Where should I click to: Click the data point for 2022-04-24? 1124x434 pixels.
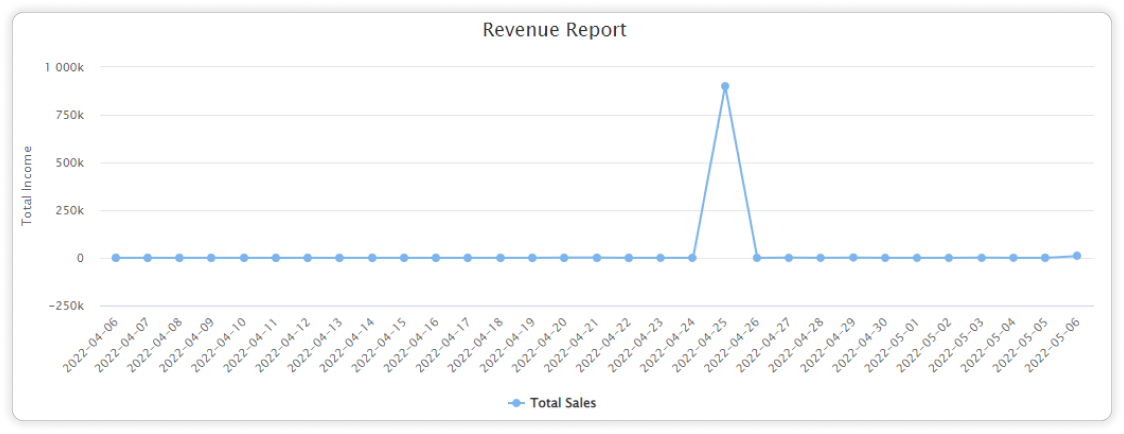coord(692,258)
